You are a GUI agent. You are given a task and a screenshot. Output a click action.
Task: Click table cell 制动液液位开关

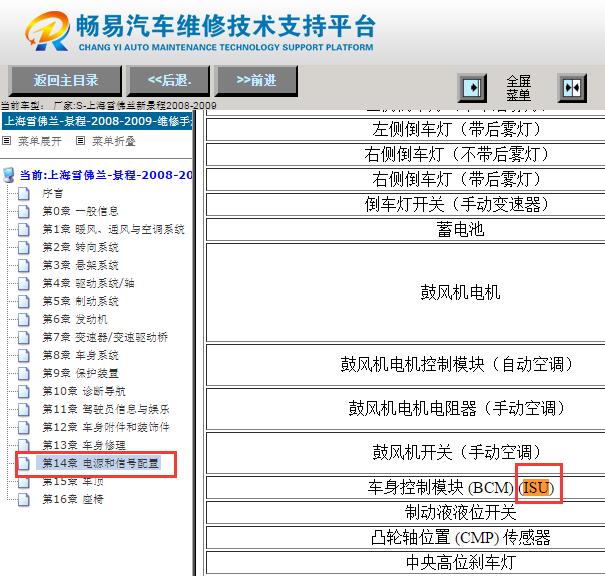pyautogui.click(x=406, y=513)
